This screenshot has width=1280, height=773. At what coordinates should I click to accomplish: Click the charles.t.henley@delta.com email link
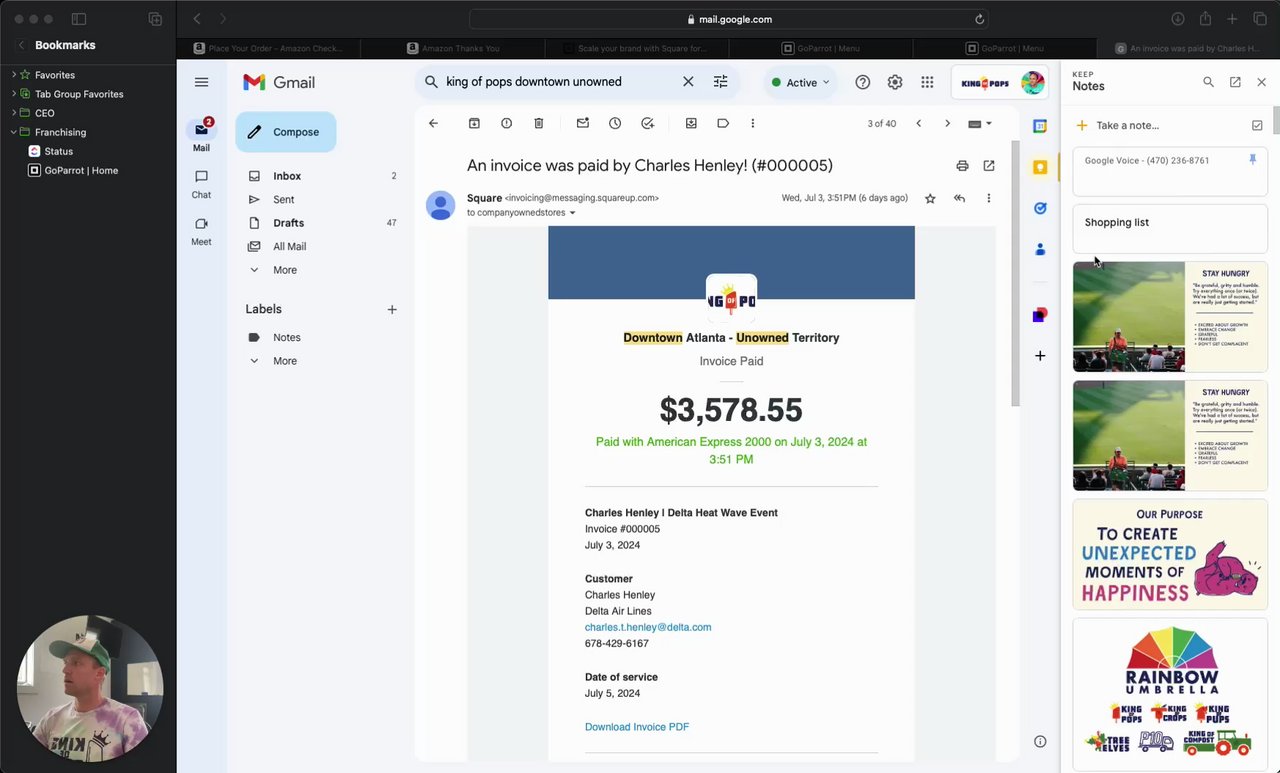tap(648, 627)
